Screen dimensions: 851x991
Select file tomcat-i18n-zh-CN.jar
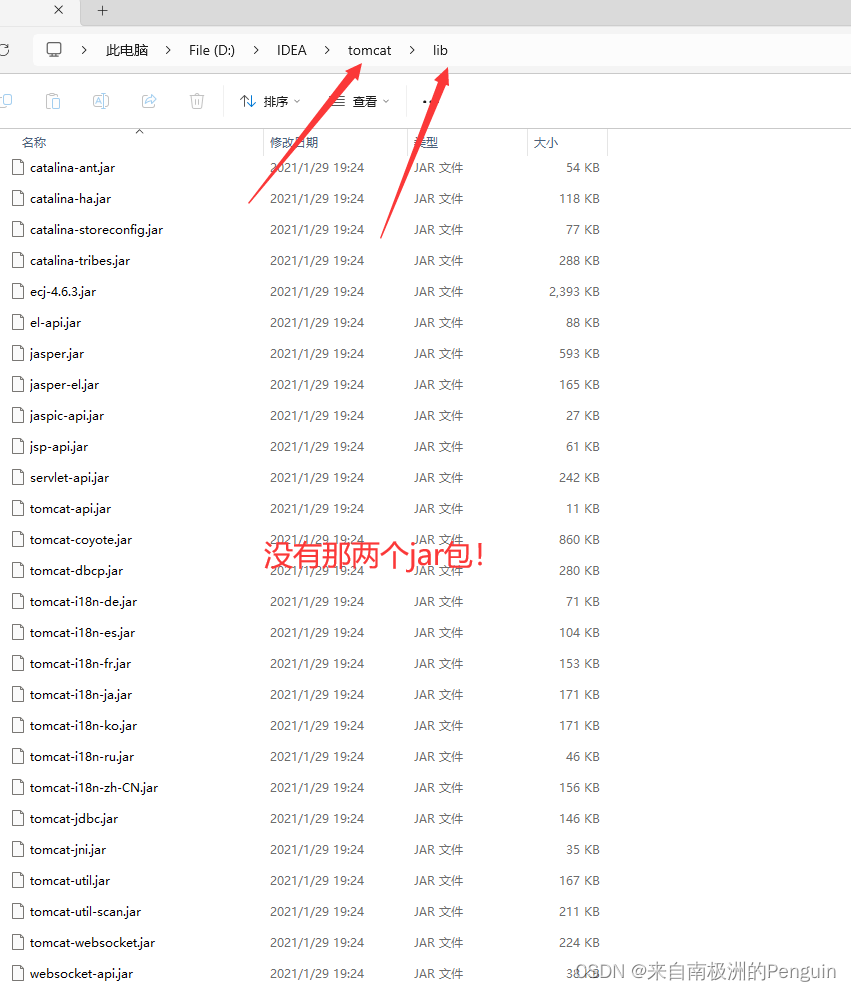[x=94, y=787]
